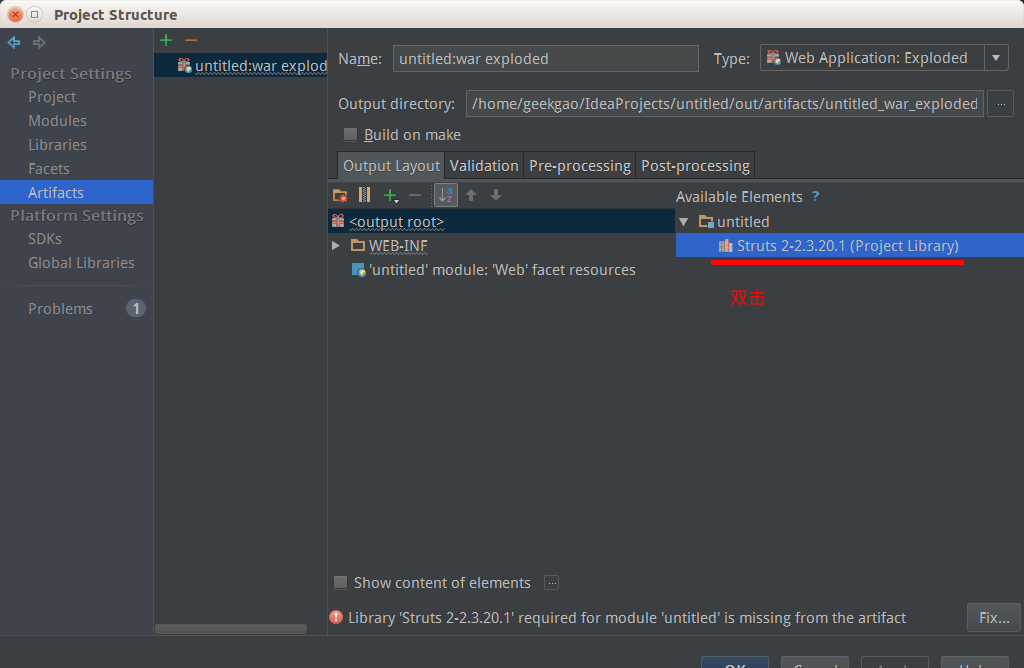Add copy of element with green plus
The width and height of the screenshot is (1024, 668).
391,195
